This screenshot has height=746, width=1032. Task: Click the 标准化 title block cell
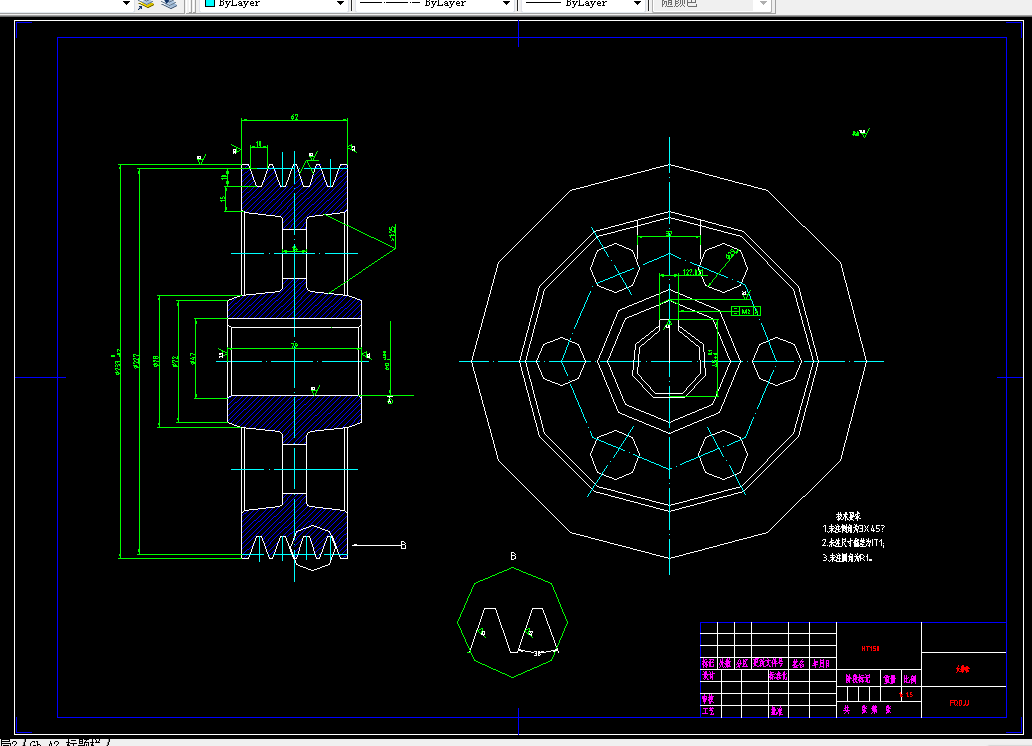tap(778, 676)
